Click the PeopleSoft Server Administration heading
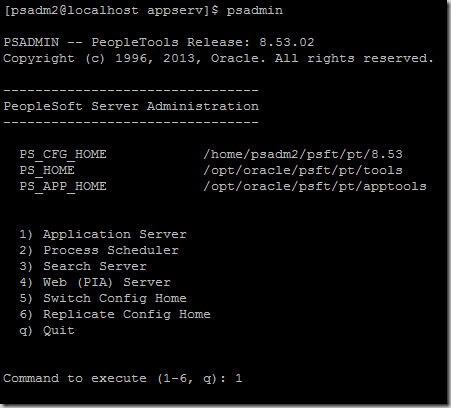Viewport: 451px width, 408px height. coord(131,107)
